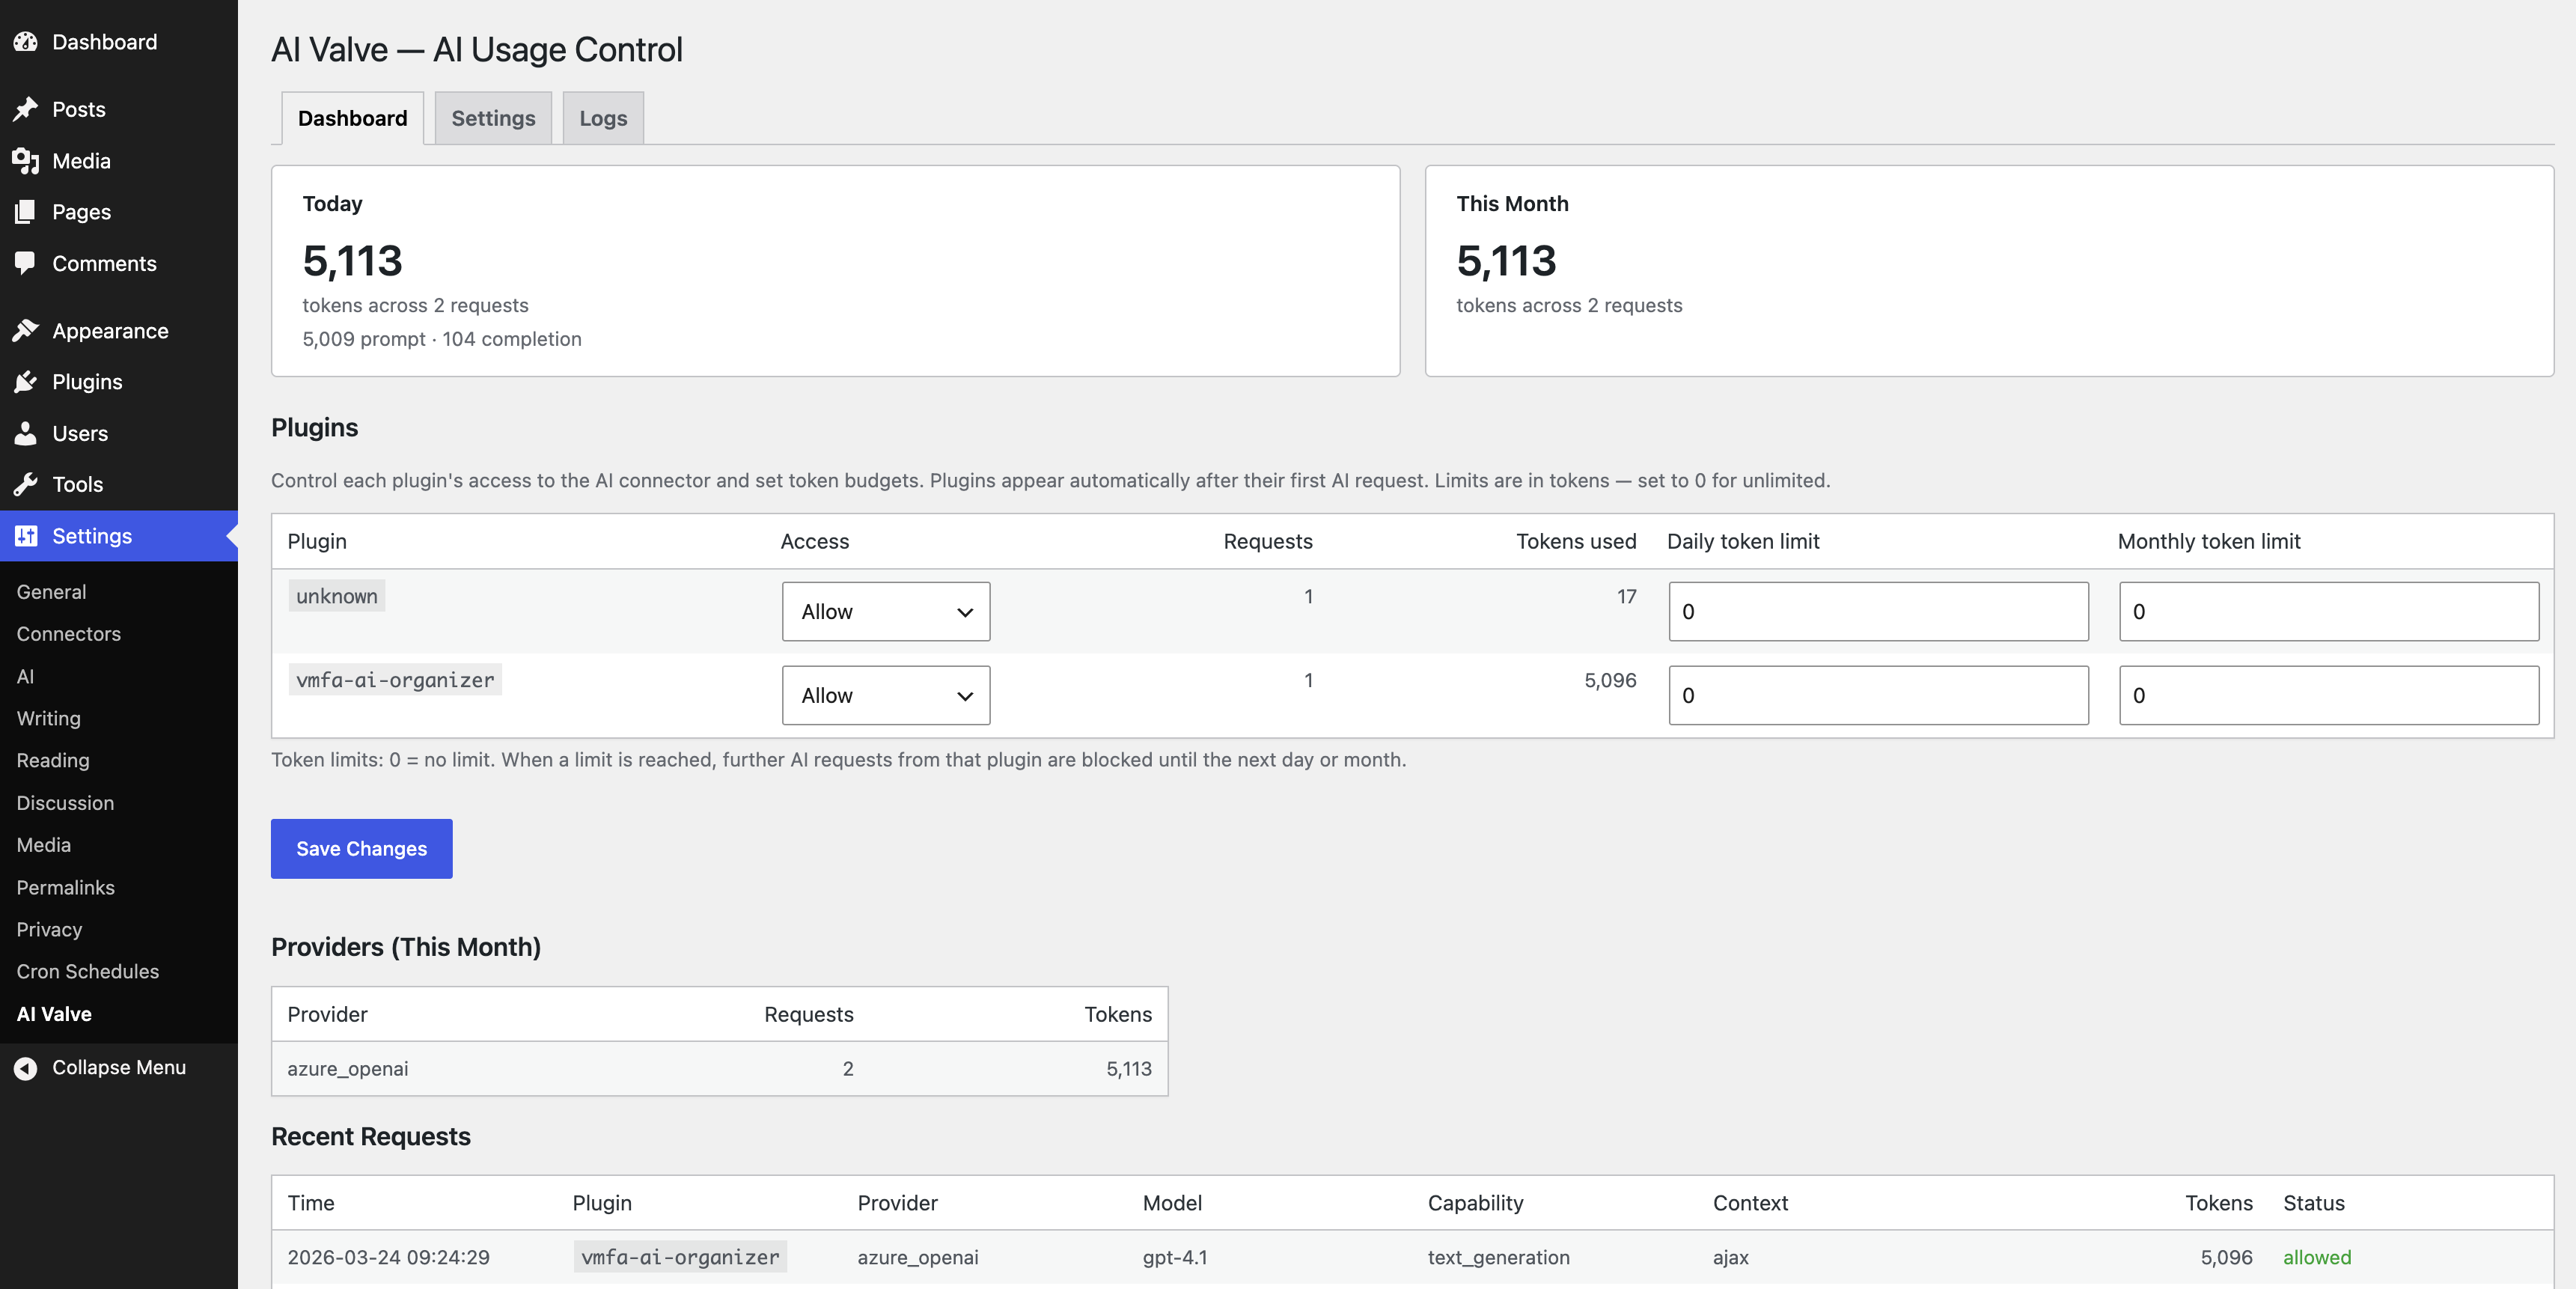This screenshot has width=2576, height=1289.
Task: Click the Collapse Menu arrow icon
Action: point(26,1067)
